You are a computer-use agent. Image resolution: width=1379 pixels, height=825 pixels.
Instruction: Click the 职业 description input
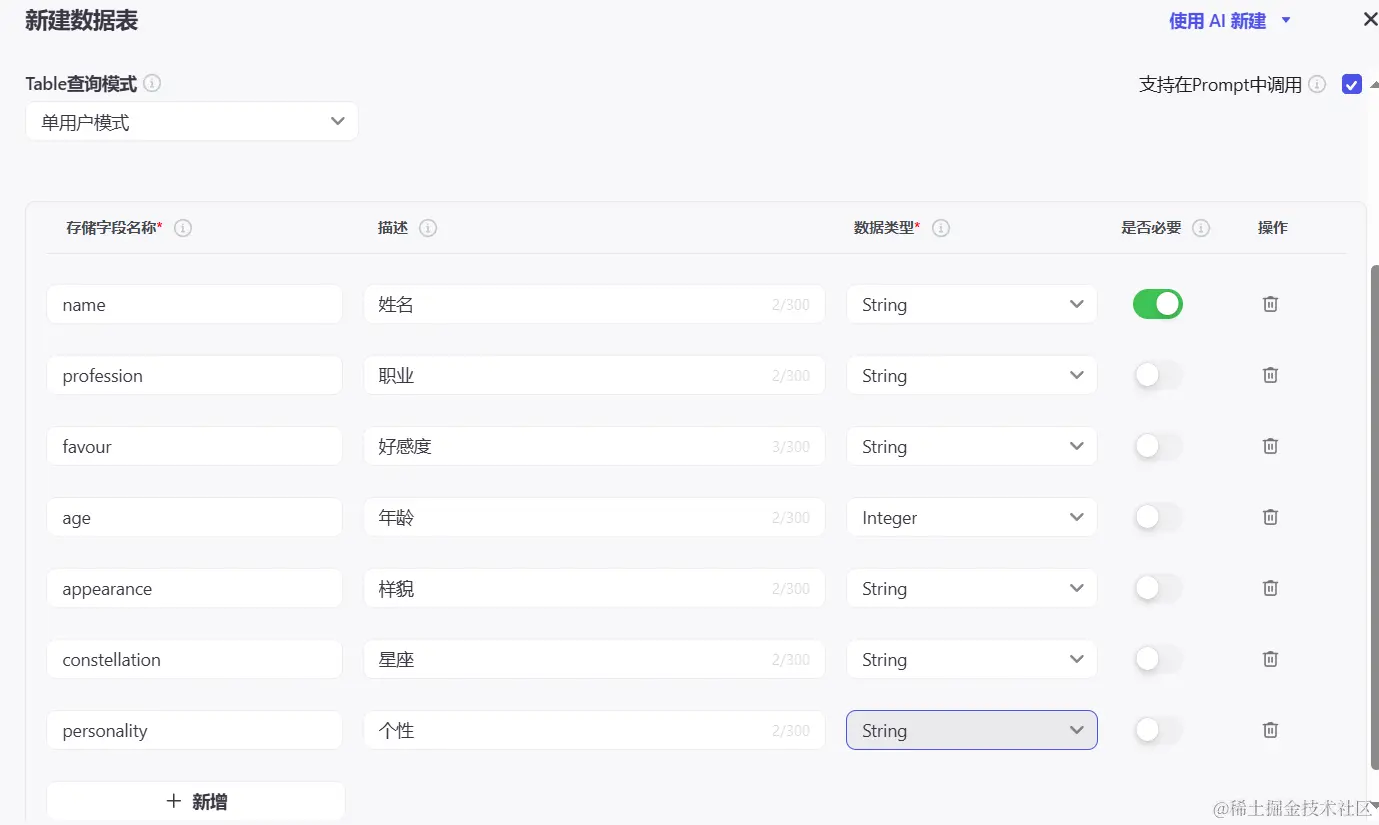click(x=594, y=375)
